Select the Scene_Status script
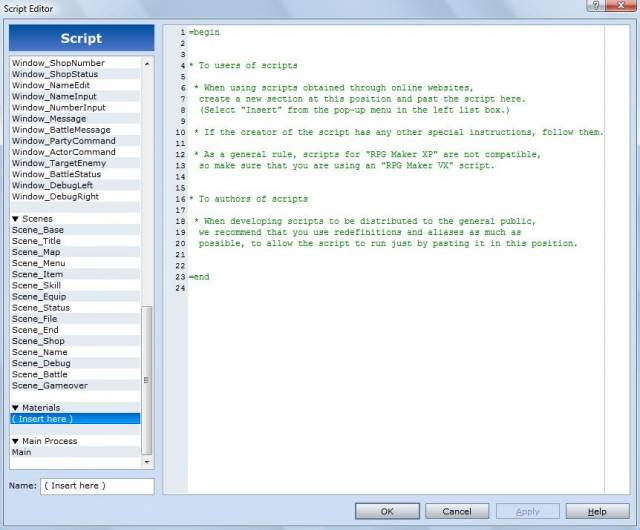 (x=76, y=307)
